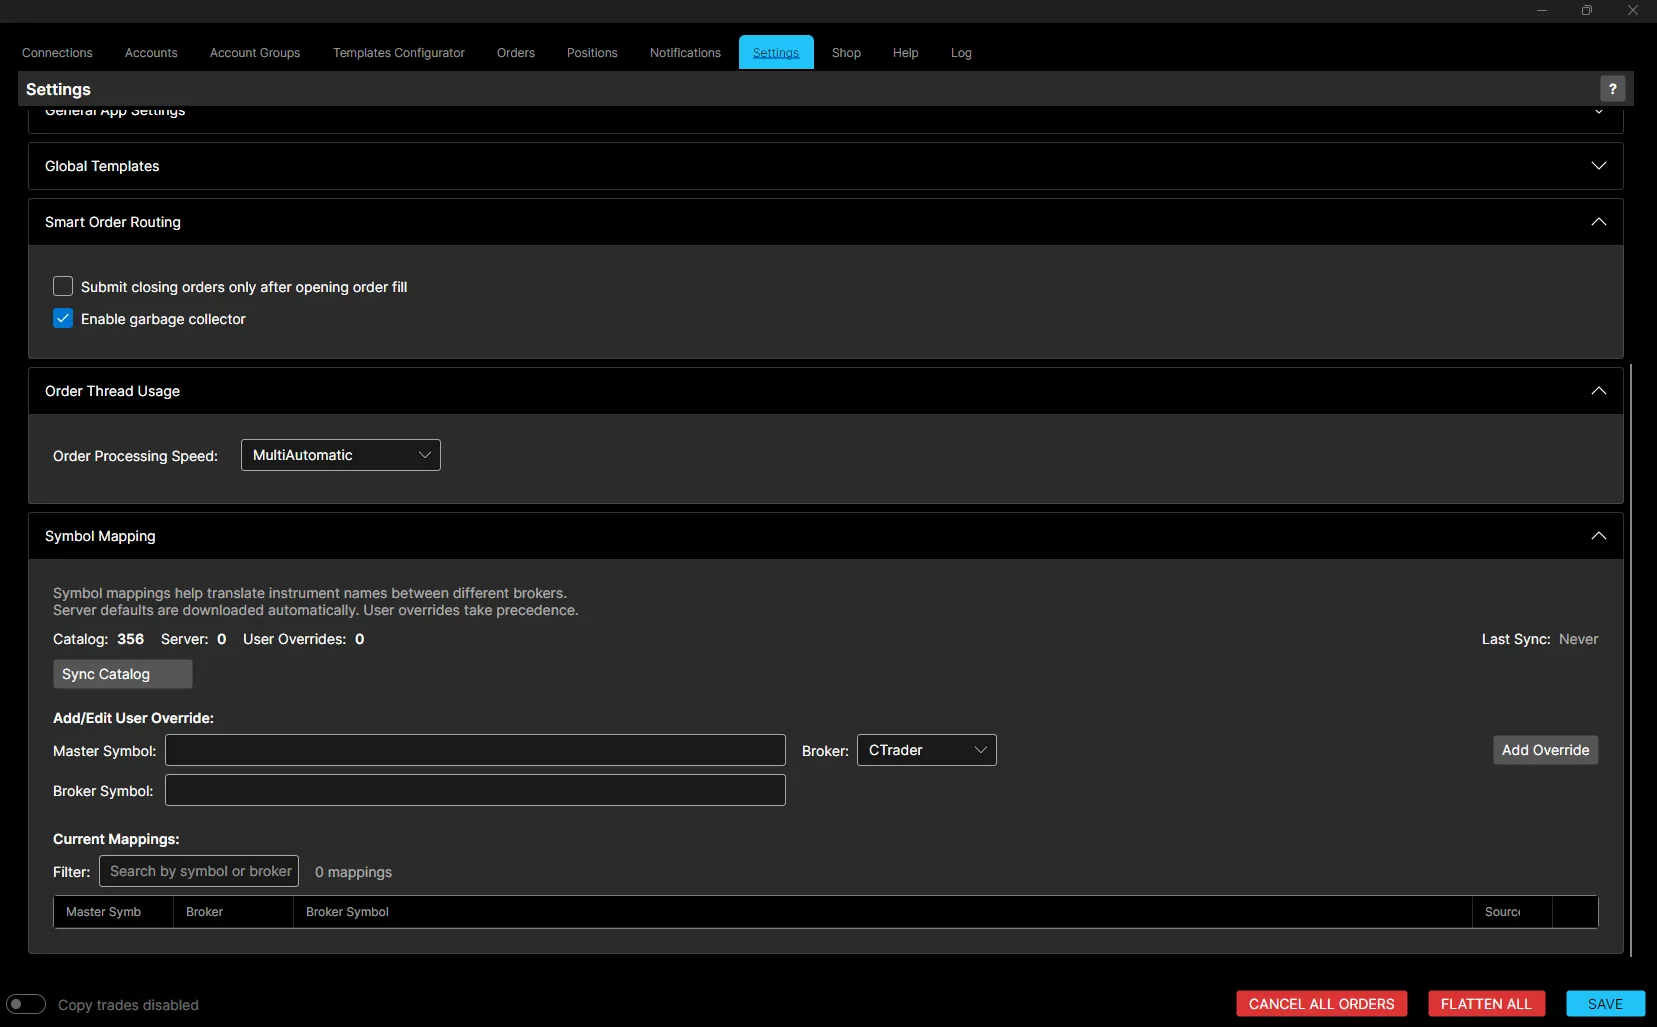The image size is (1657, 1027).
Task: Check Submit closing orders only after opening order fill
Action: [63, 286]
